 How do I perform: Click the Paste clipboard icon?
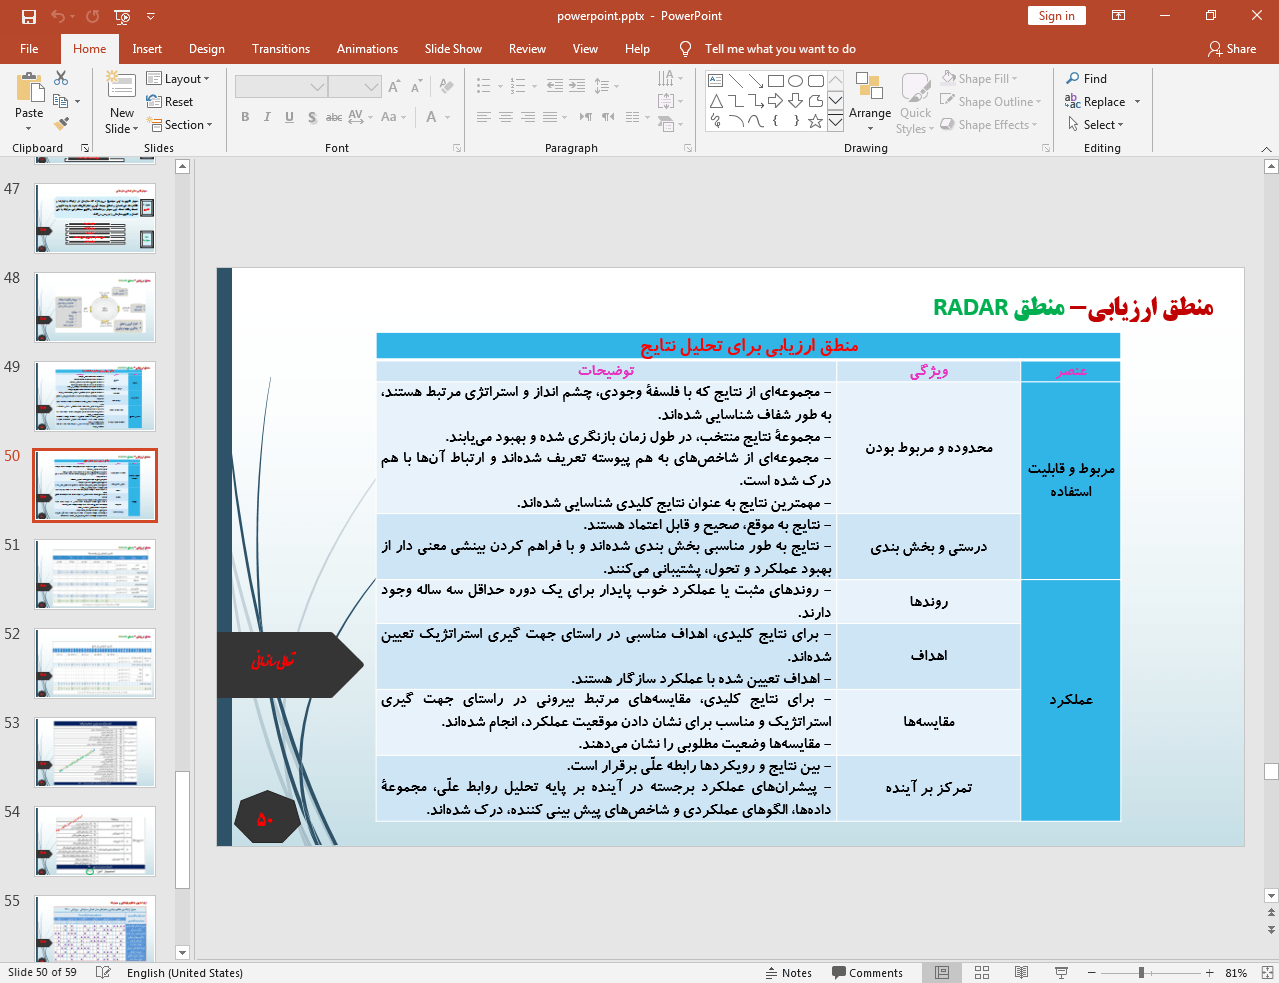tap(29, 88)
